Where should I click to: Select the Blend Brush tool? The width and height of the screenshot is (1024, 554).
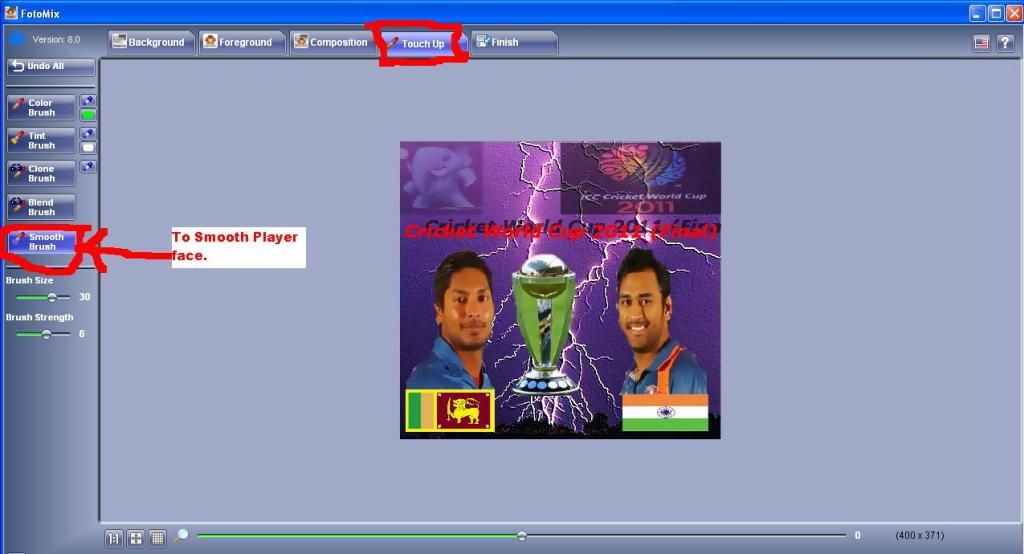(x=41, y=207)
